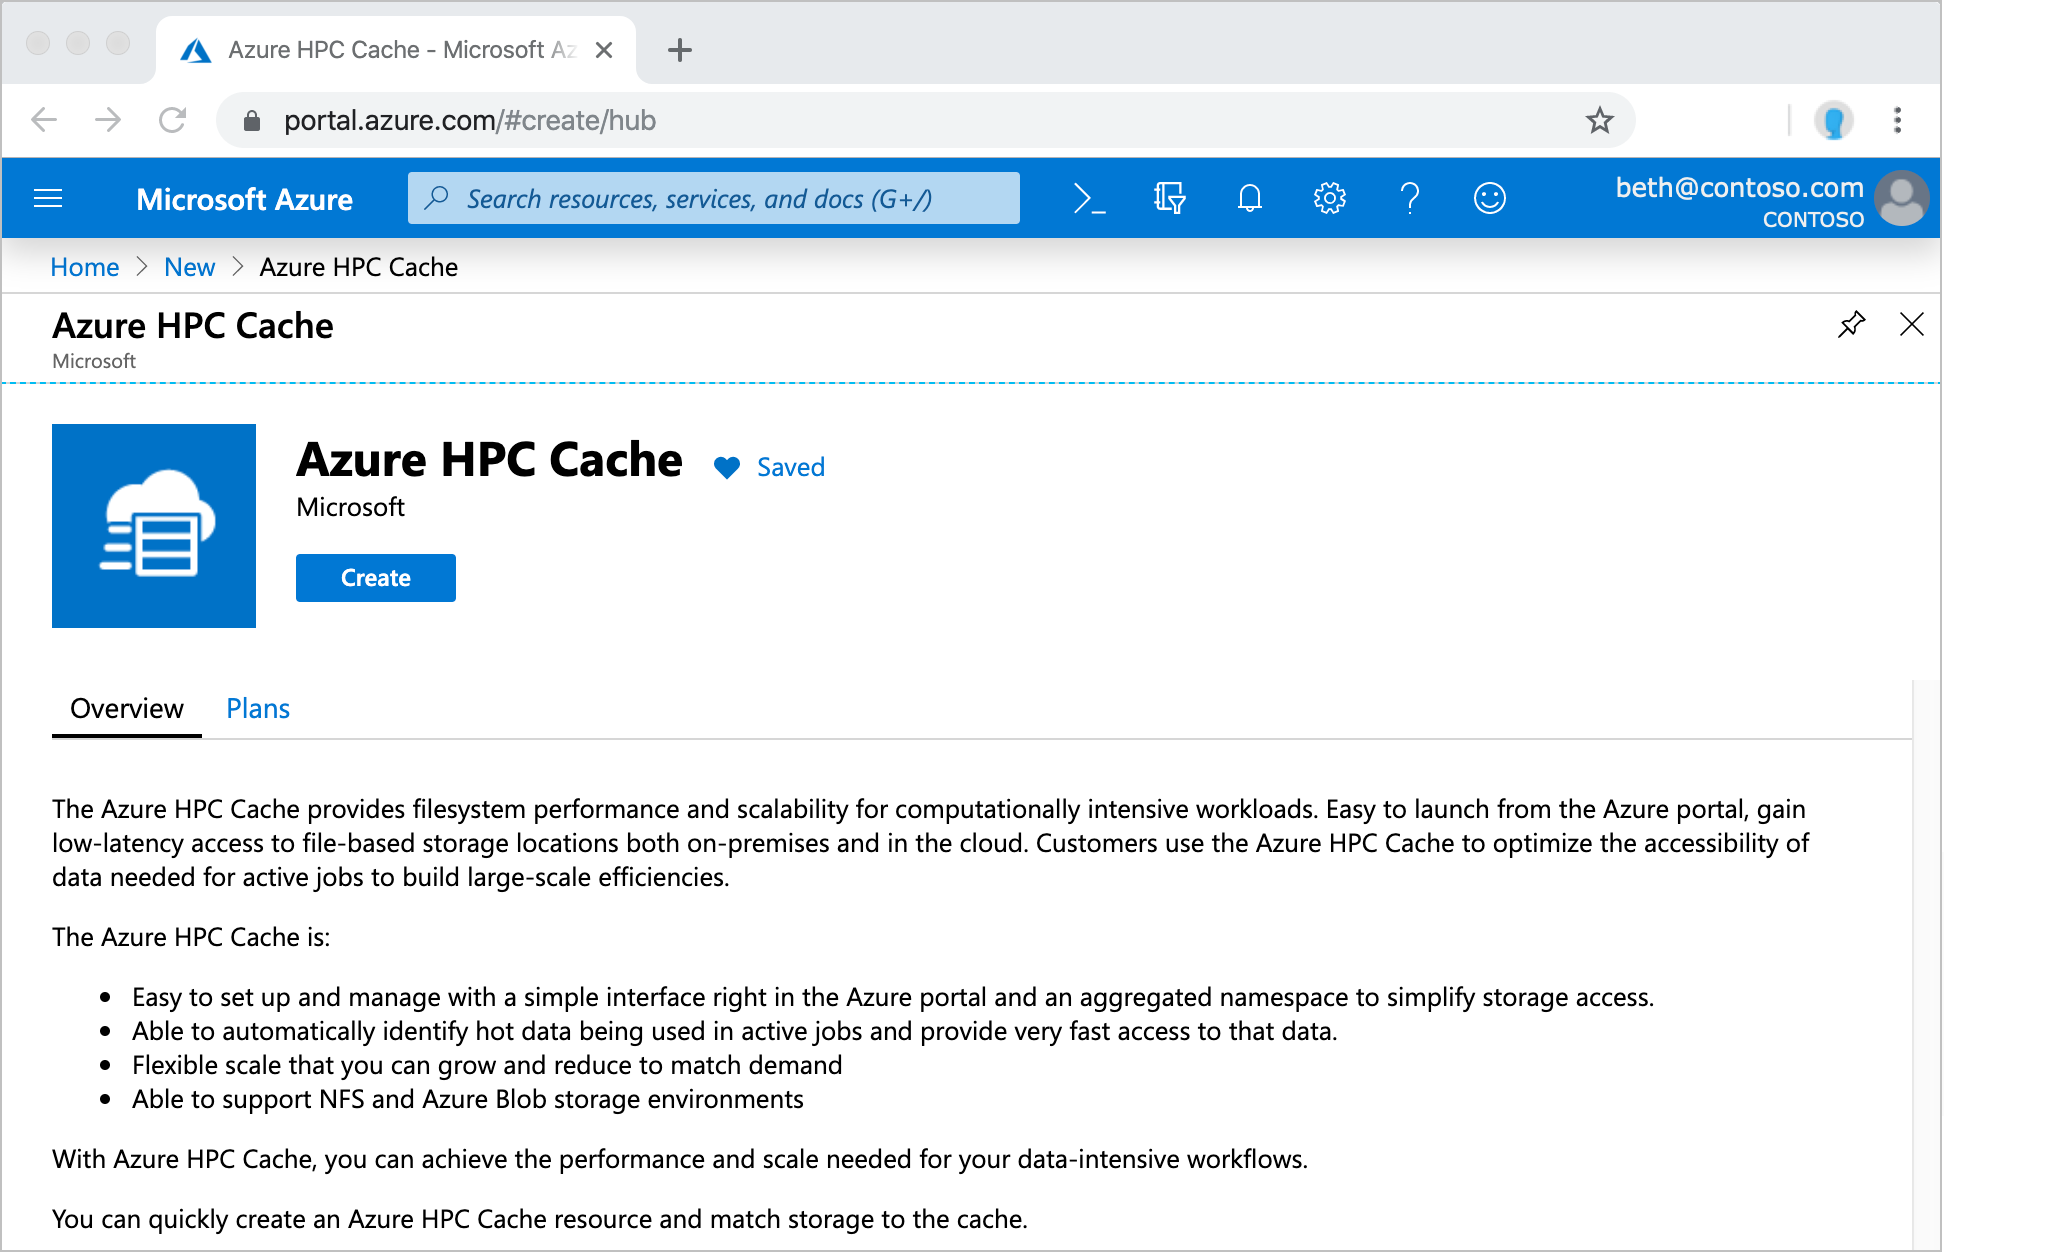Click the Feedback/directory portal icon
This screenshot has height=1252, width=2066.
(1488, 198)
